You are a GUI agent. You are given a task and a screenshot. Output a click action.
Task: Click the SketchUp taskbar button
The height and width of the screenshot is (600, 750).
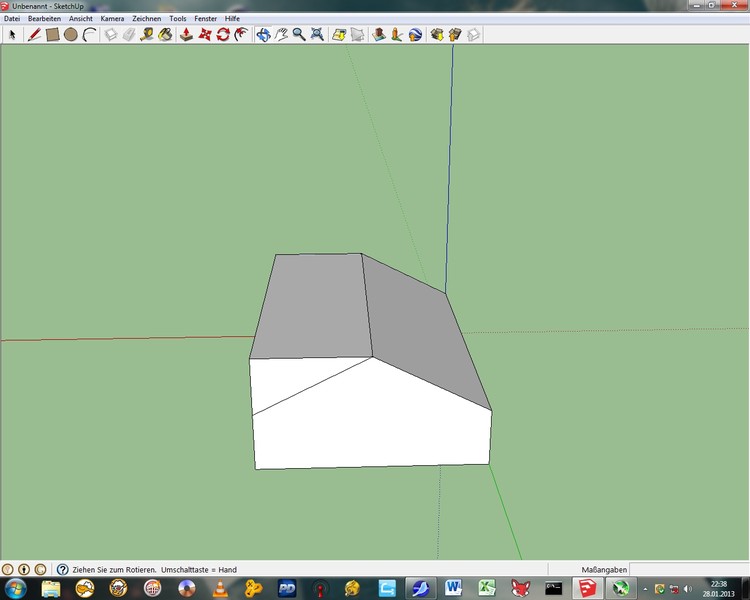coord(588,588)
